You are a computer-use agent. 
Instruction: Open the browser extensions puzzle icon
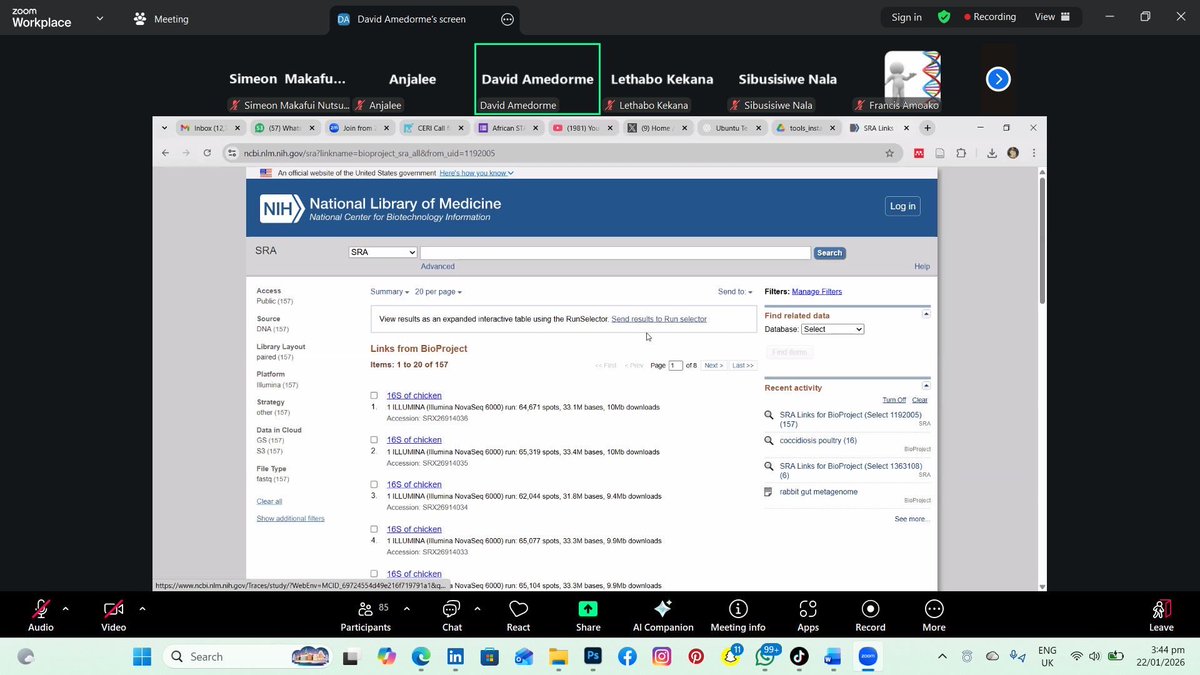[x=961, y=153]
